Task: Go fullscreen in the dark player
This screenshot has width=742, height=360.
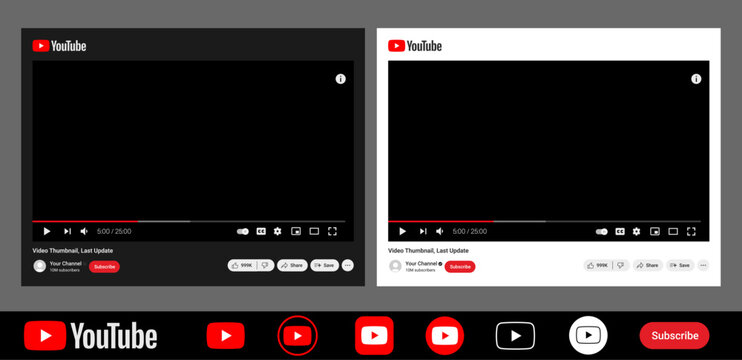Action: (332, 231)
